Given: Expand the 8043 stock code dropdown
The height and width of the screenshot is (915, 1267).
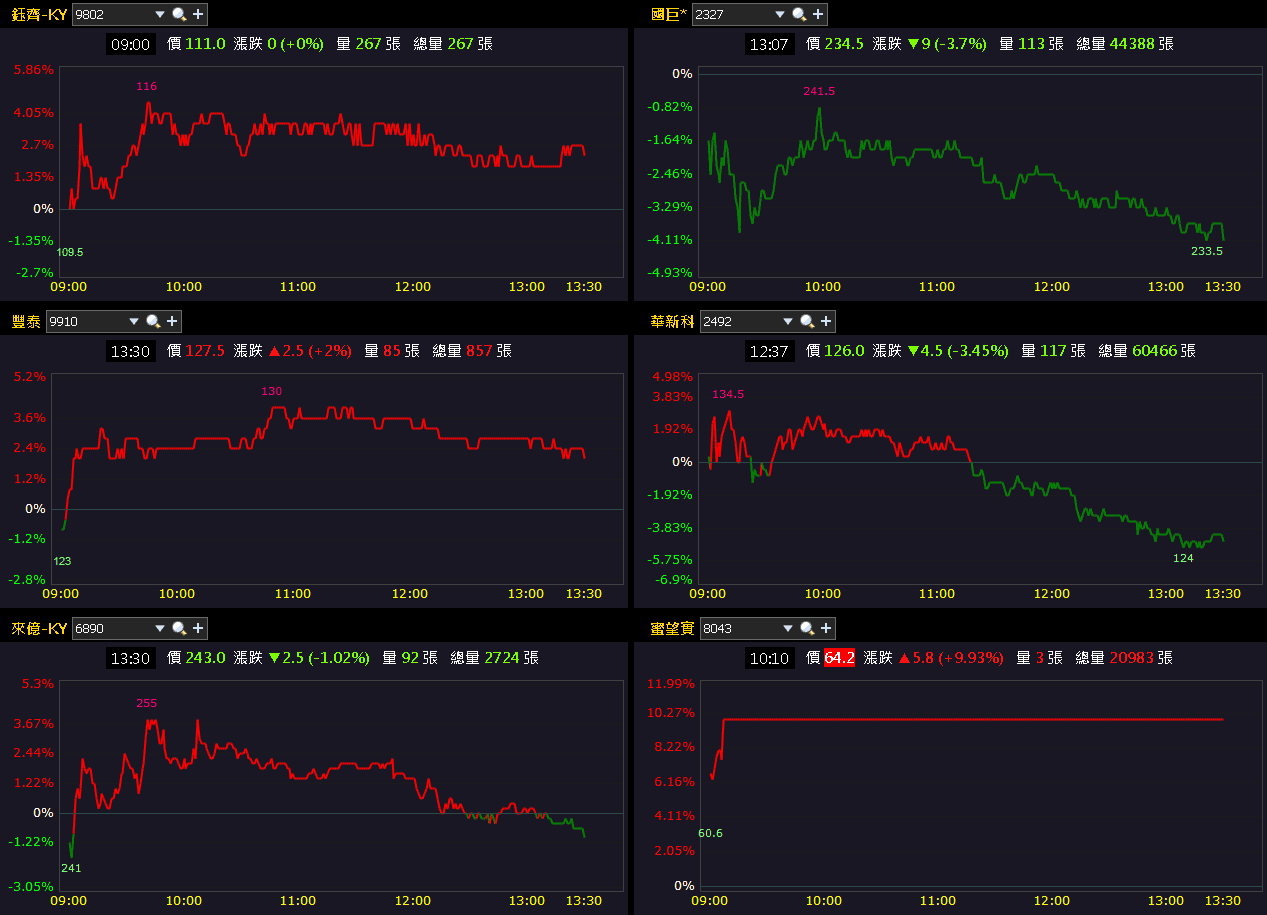Looking at the screenshot, I should (x=788, y=628).
